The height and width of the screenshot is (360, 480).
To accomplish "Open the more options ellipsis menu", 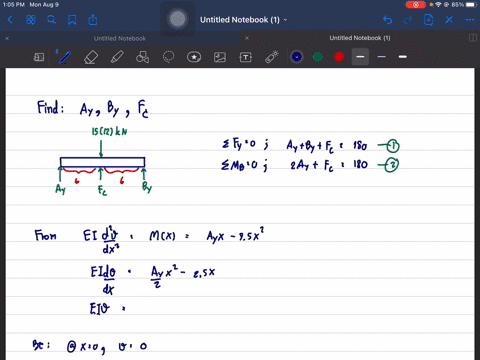I will (x=470, y=20).
